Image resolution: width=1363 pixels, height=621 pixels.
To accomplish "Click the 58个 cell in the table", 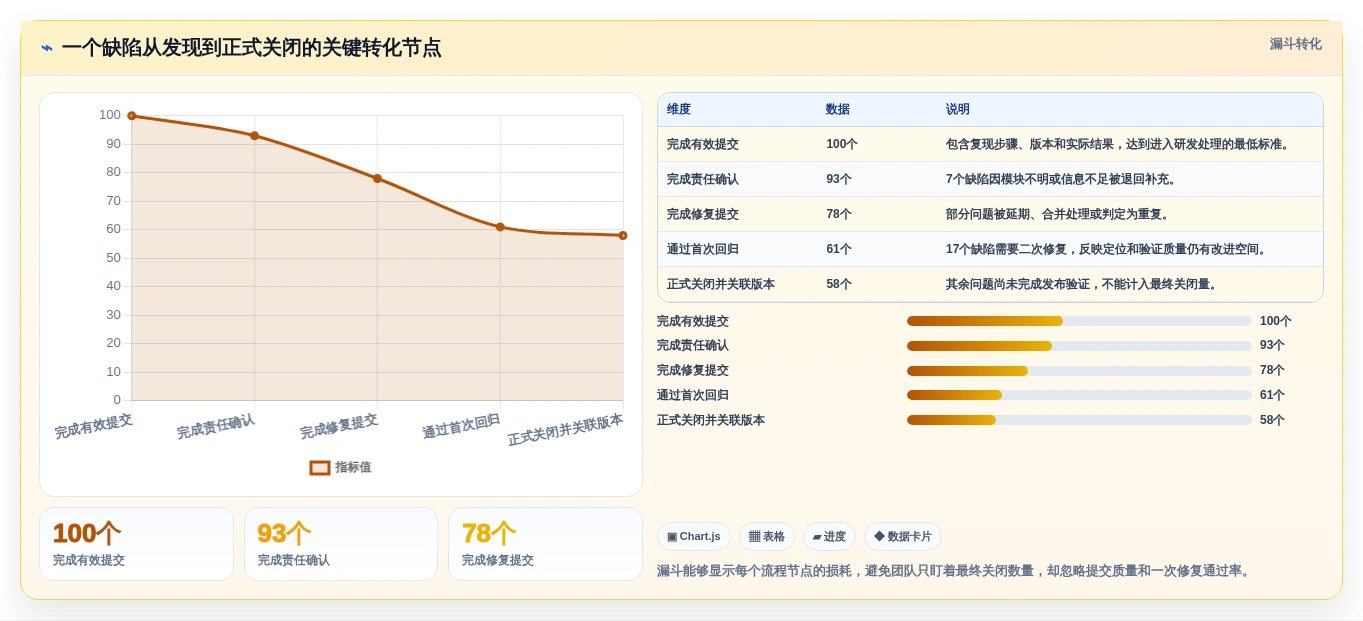I will [x=839, y=284].
